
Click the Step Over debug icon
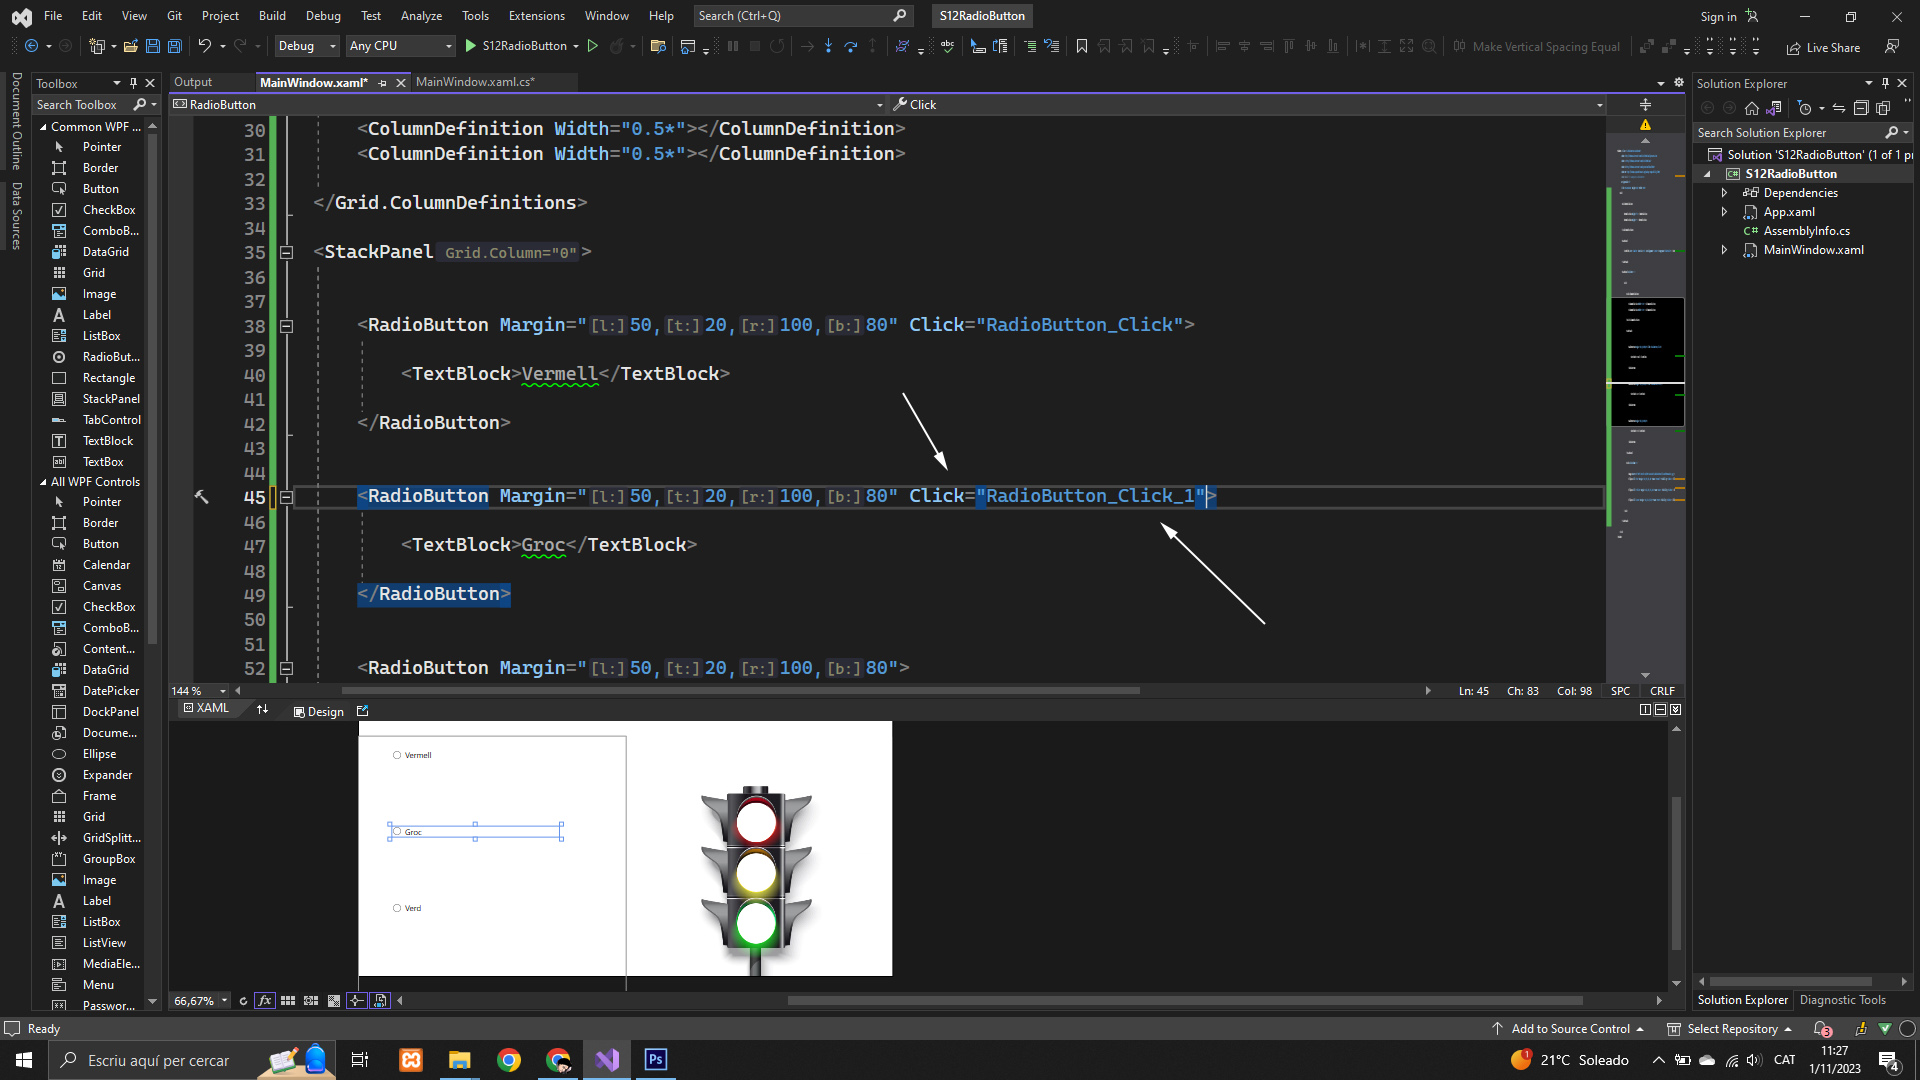point(850,46)
